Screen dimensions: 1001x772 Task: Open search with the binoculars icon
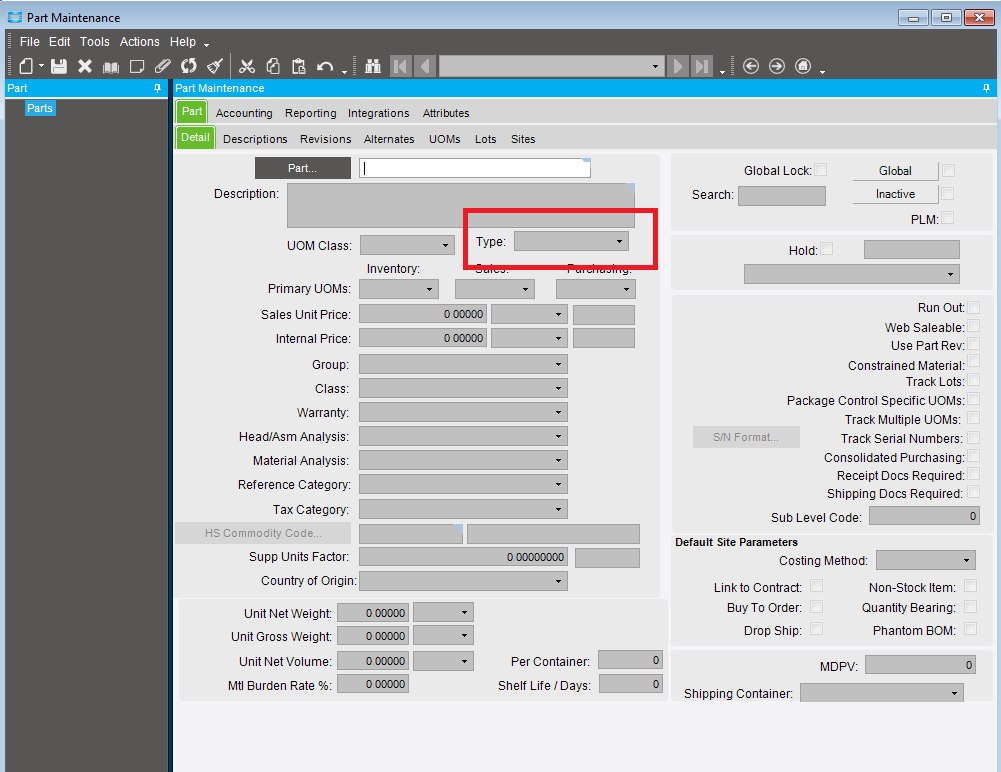(373, 66)
